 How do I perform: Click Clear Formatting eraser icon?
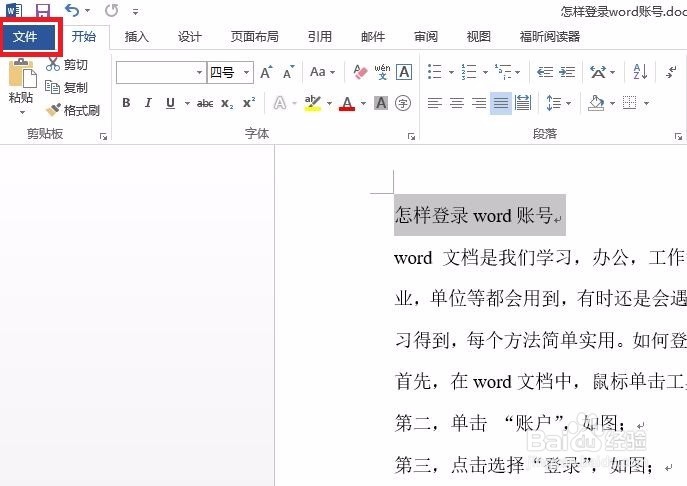point(360,72)
